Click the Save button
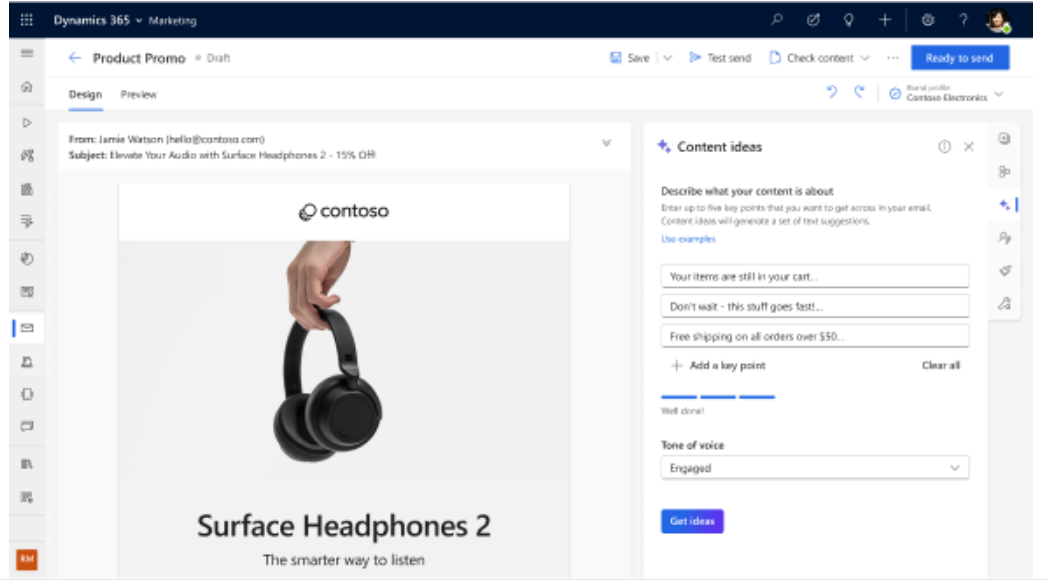This screenshot has width=1047, height=581. (x=630, y=58)
